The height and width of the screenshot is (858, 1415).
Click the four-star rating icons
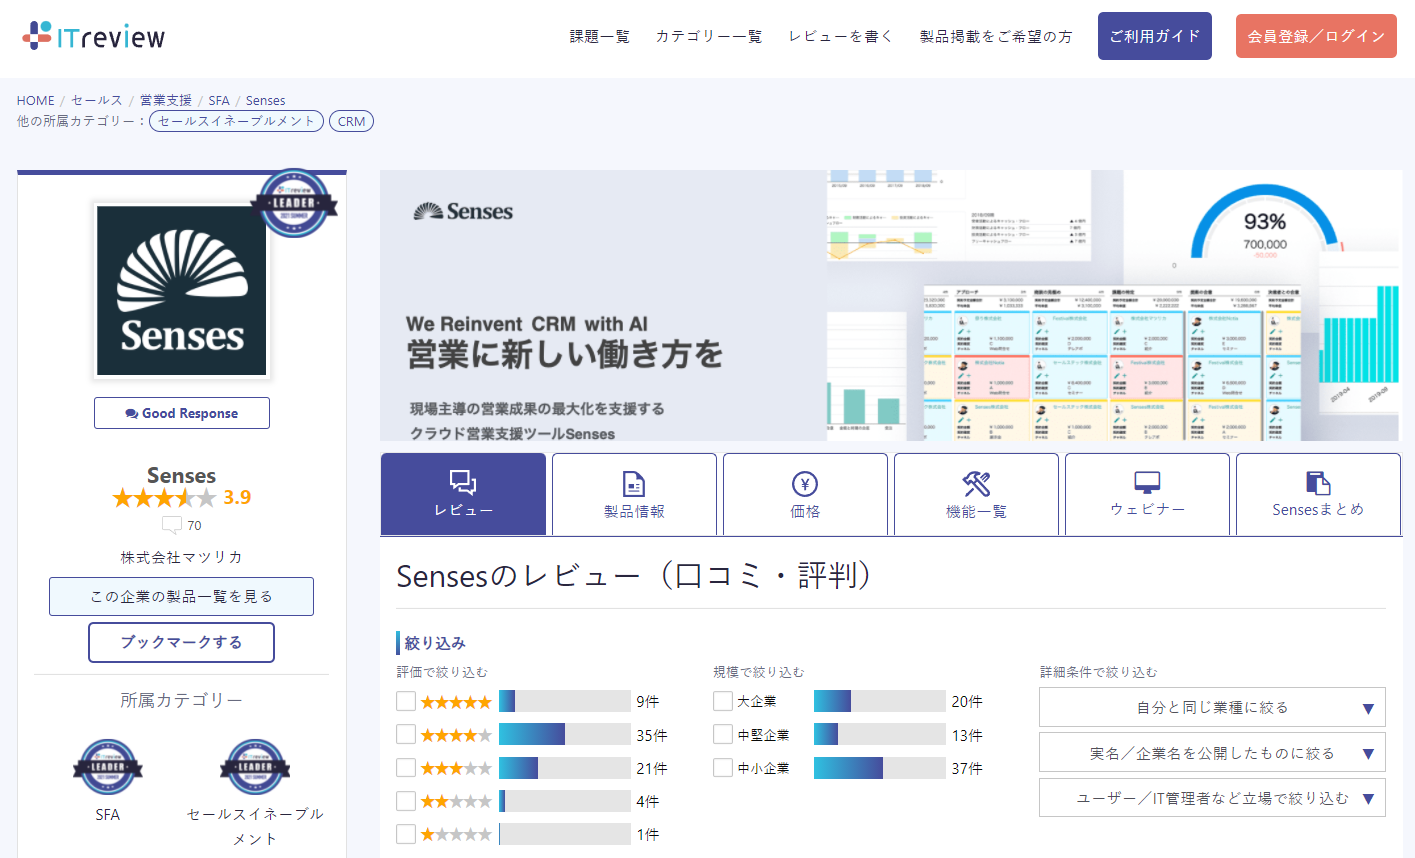pos(456,735)
